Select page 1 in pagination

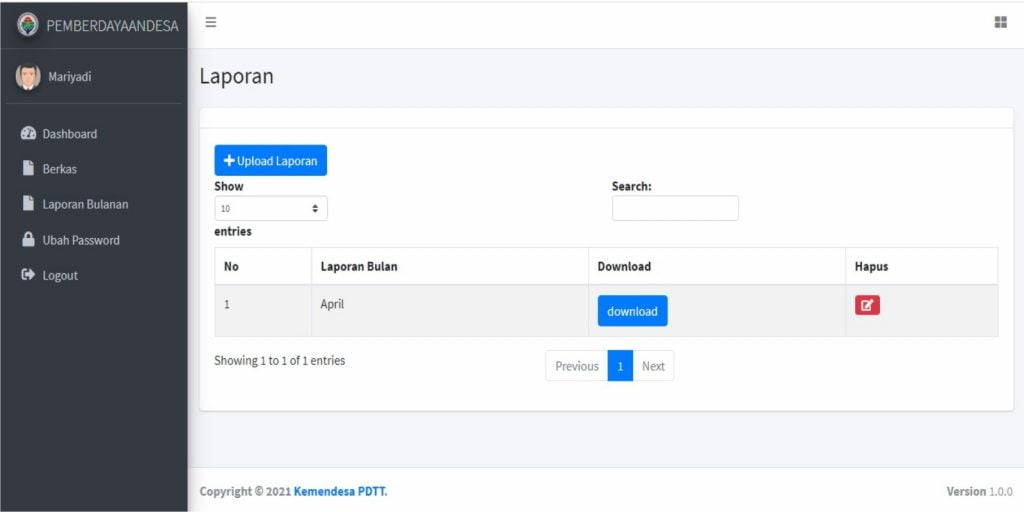tap(620, 366)
